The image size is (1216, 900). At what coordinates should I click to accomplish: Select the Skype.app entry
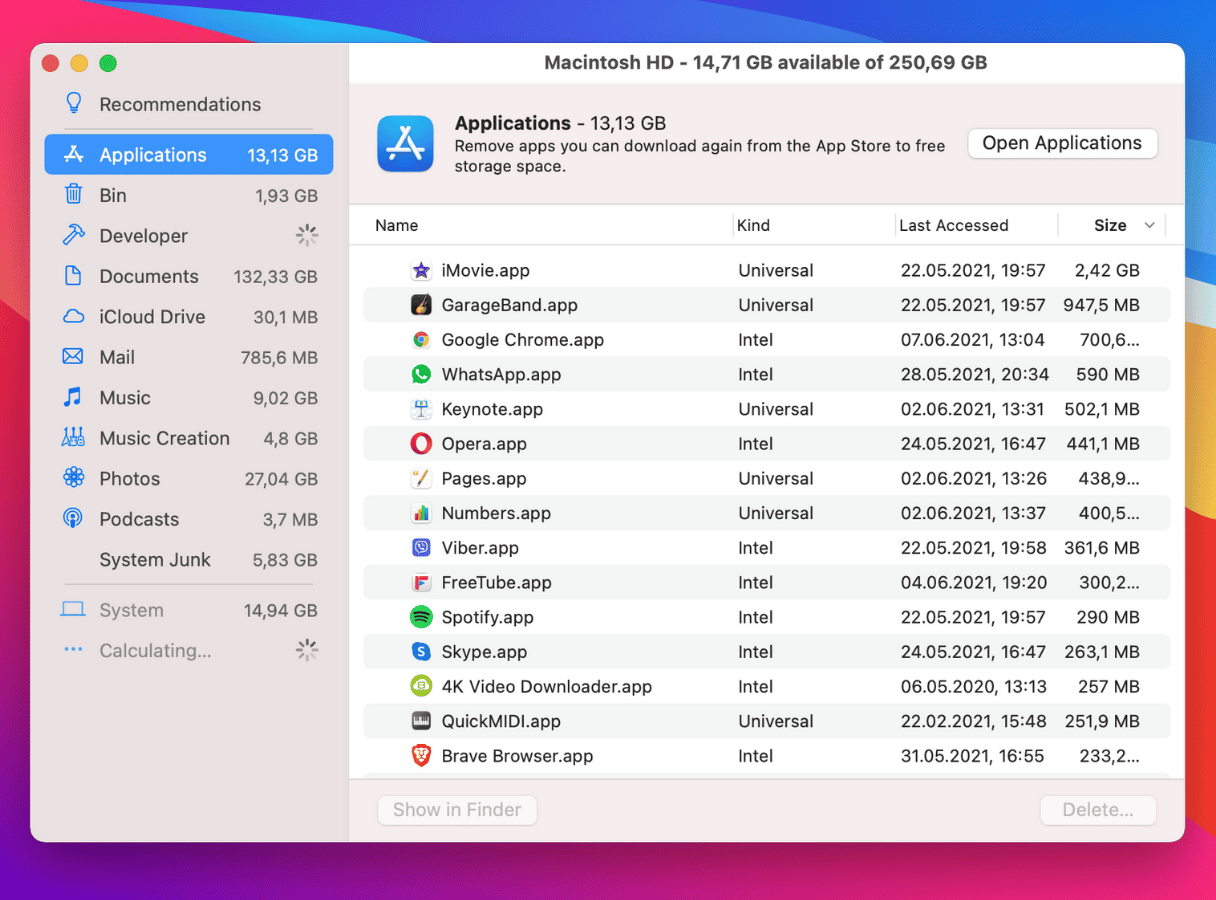tap(484, 652)
